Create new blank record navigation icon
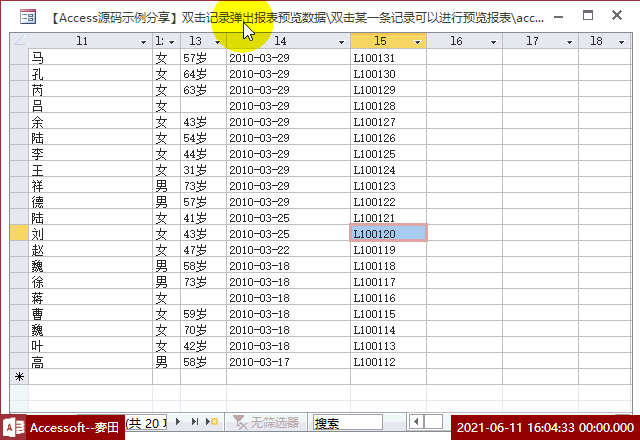Image resolution: width=640 pixels, height=440 pixels. [x=212, y=422]
